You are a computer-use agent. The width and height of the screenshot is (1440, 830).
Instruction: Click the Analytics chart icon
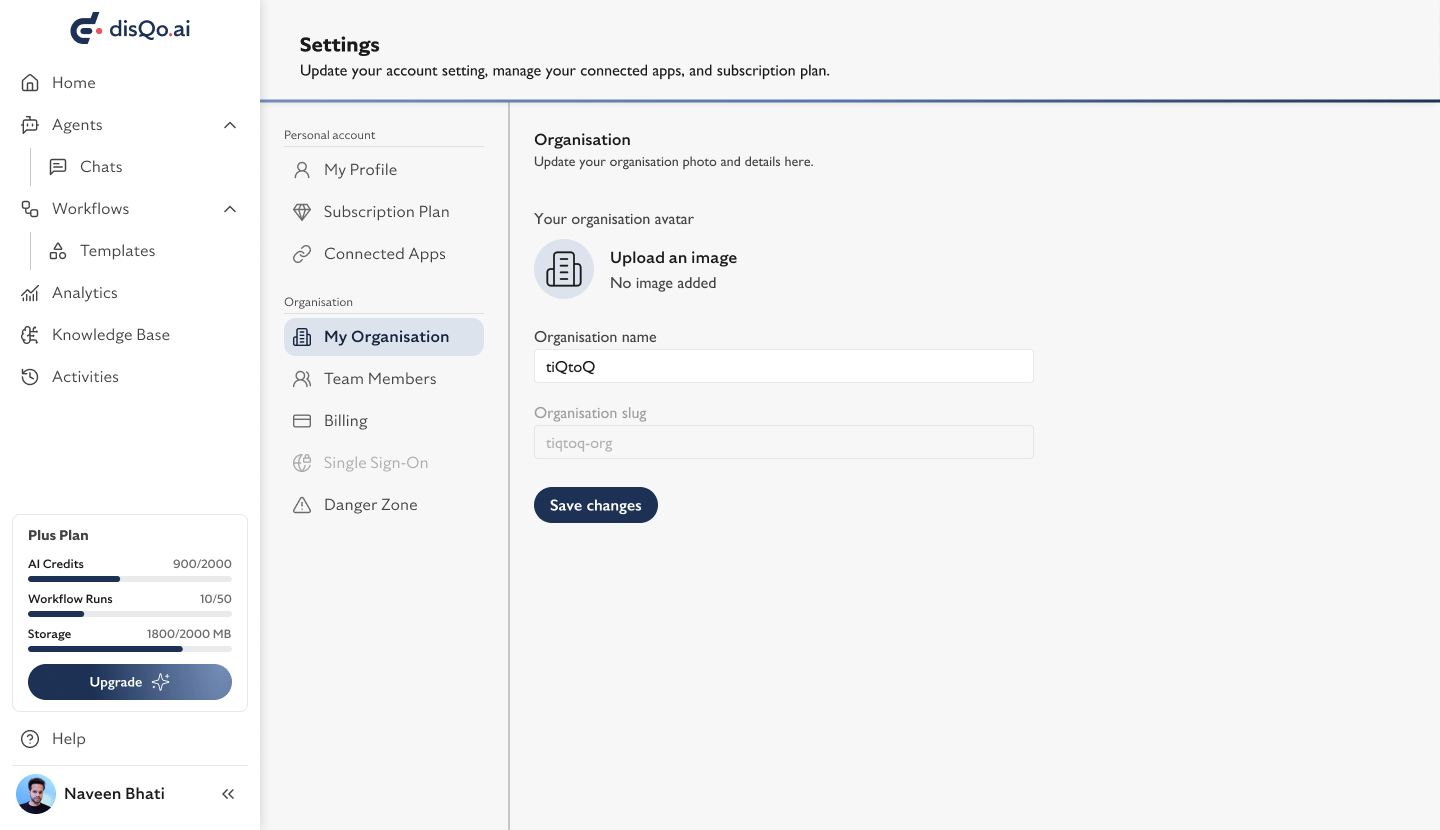(30, 293)
